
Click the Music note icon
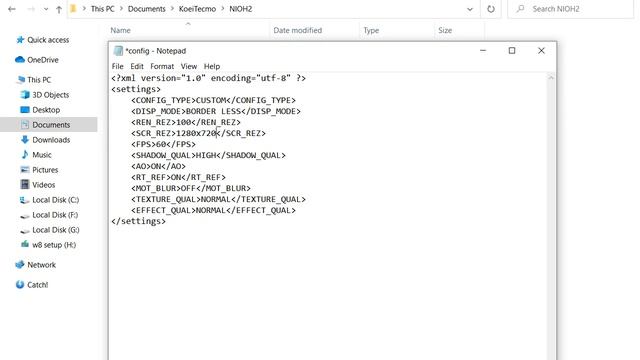25,155
